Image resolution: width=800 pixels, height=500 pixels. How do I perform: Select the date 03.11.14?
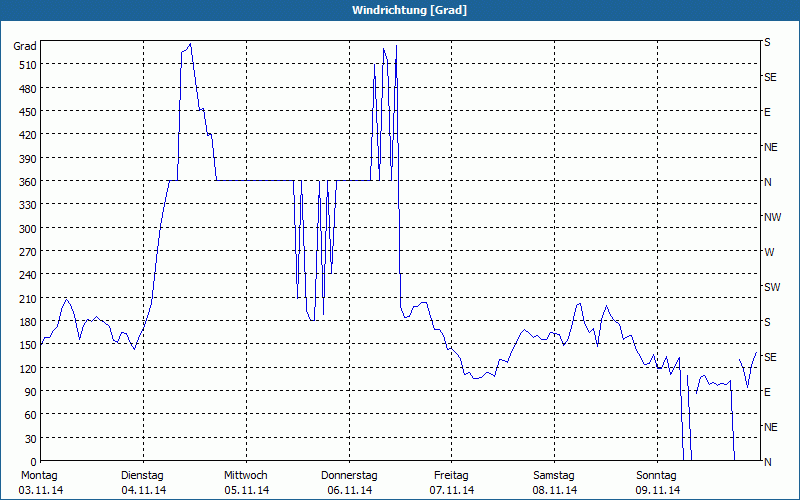[41, 490]
